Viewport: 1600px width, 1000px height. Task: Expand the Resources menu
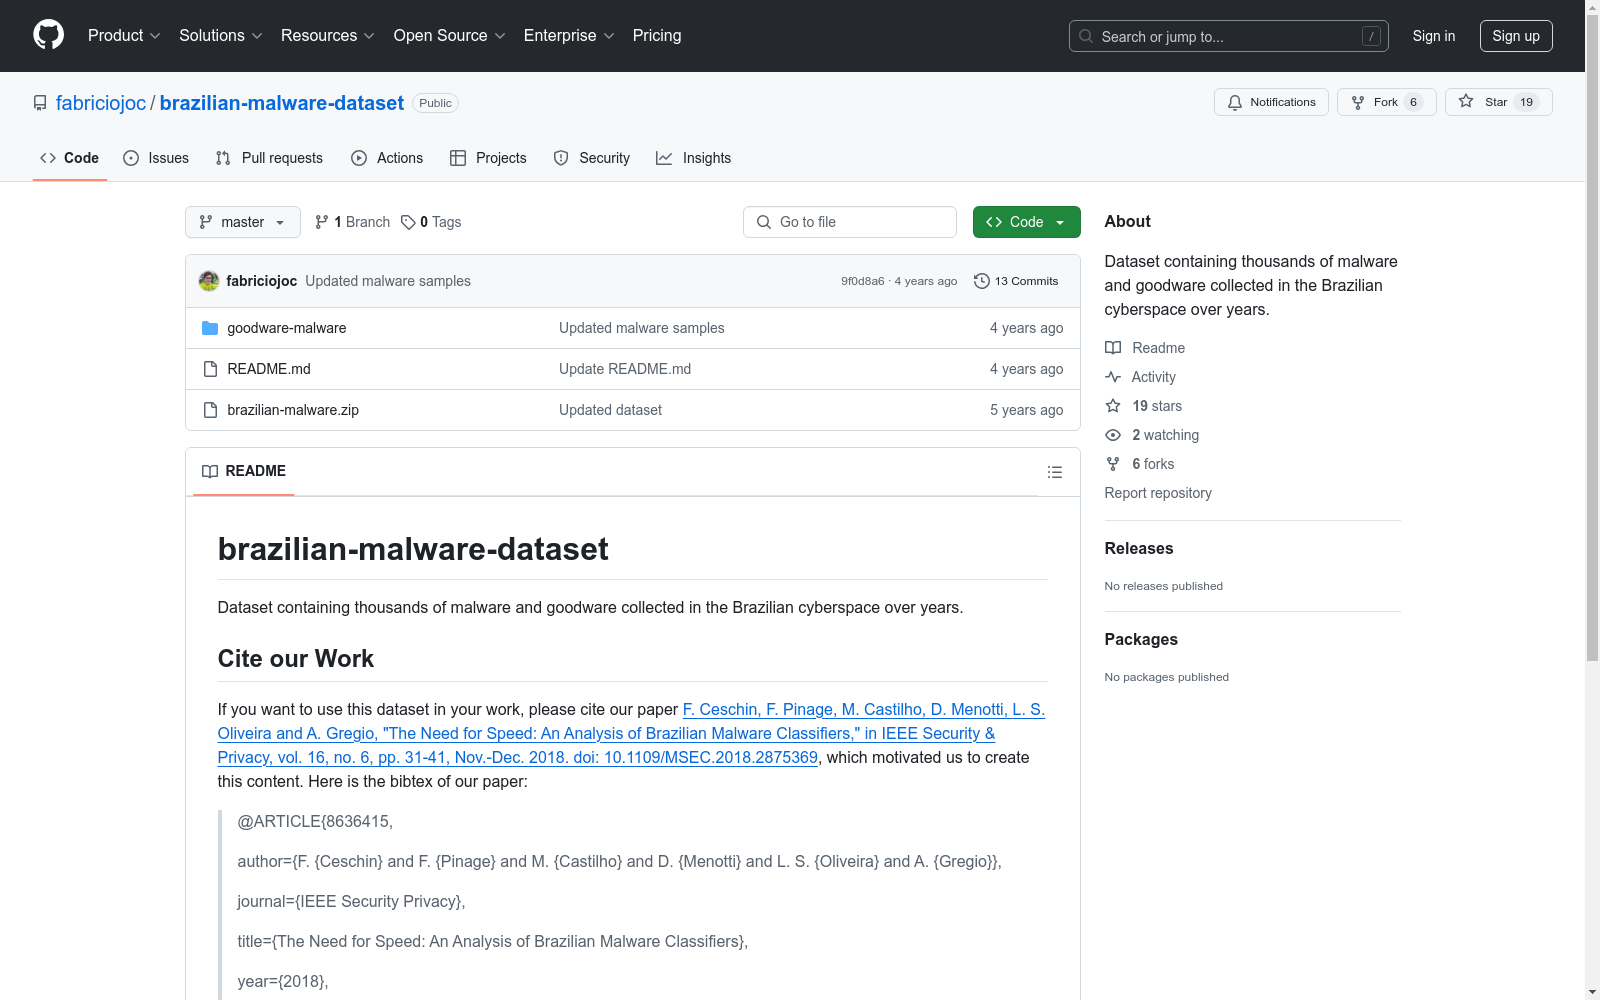[327, 35]
